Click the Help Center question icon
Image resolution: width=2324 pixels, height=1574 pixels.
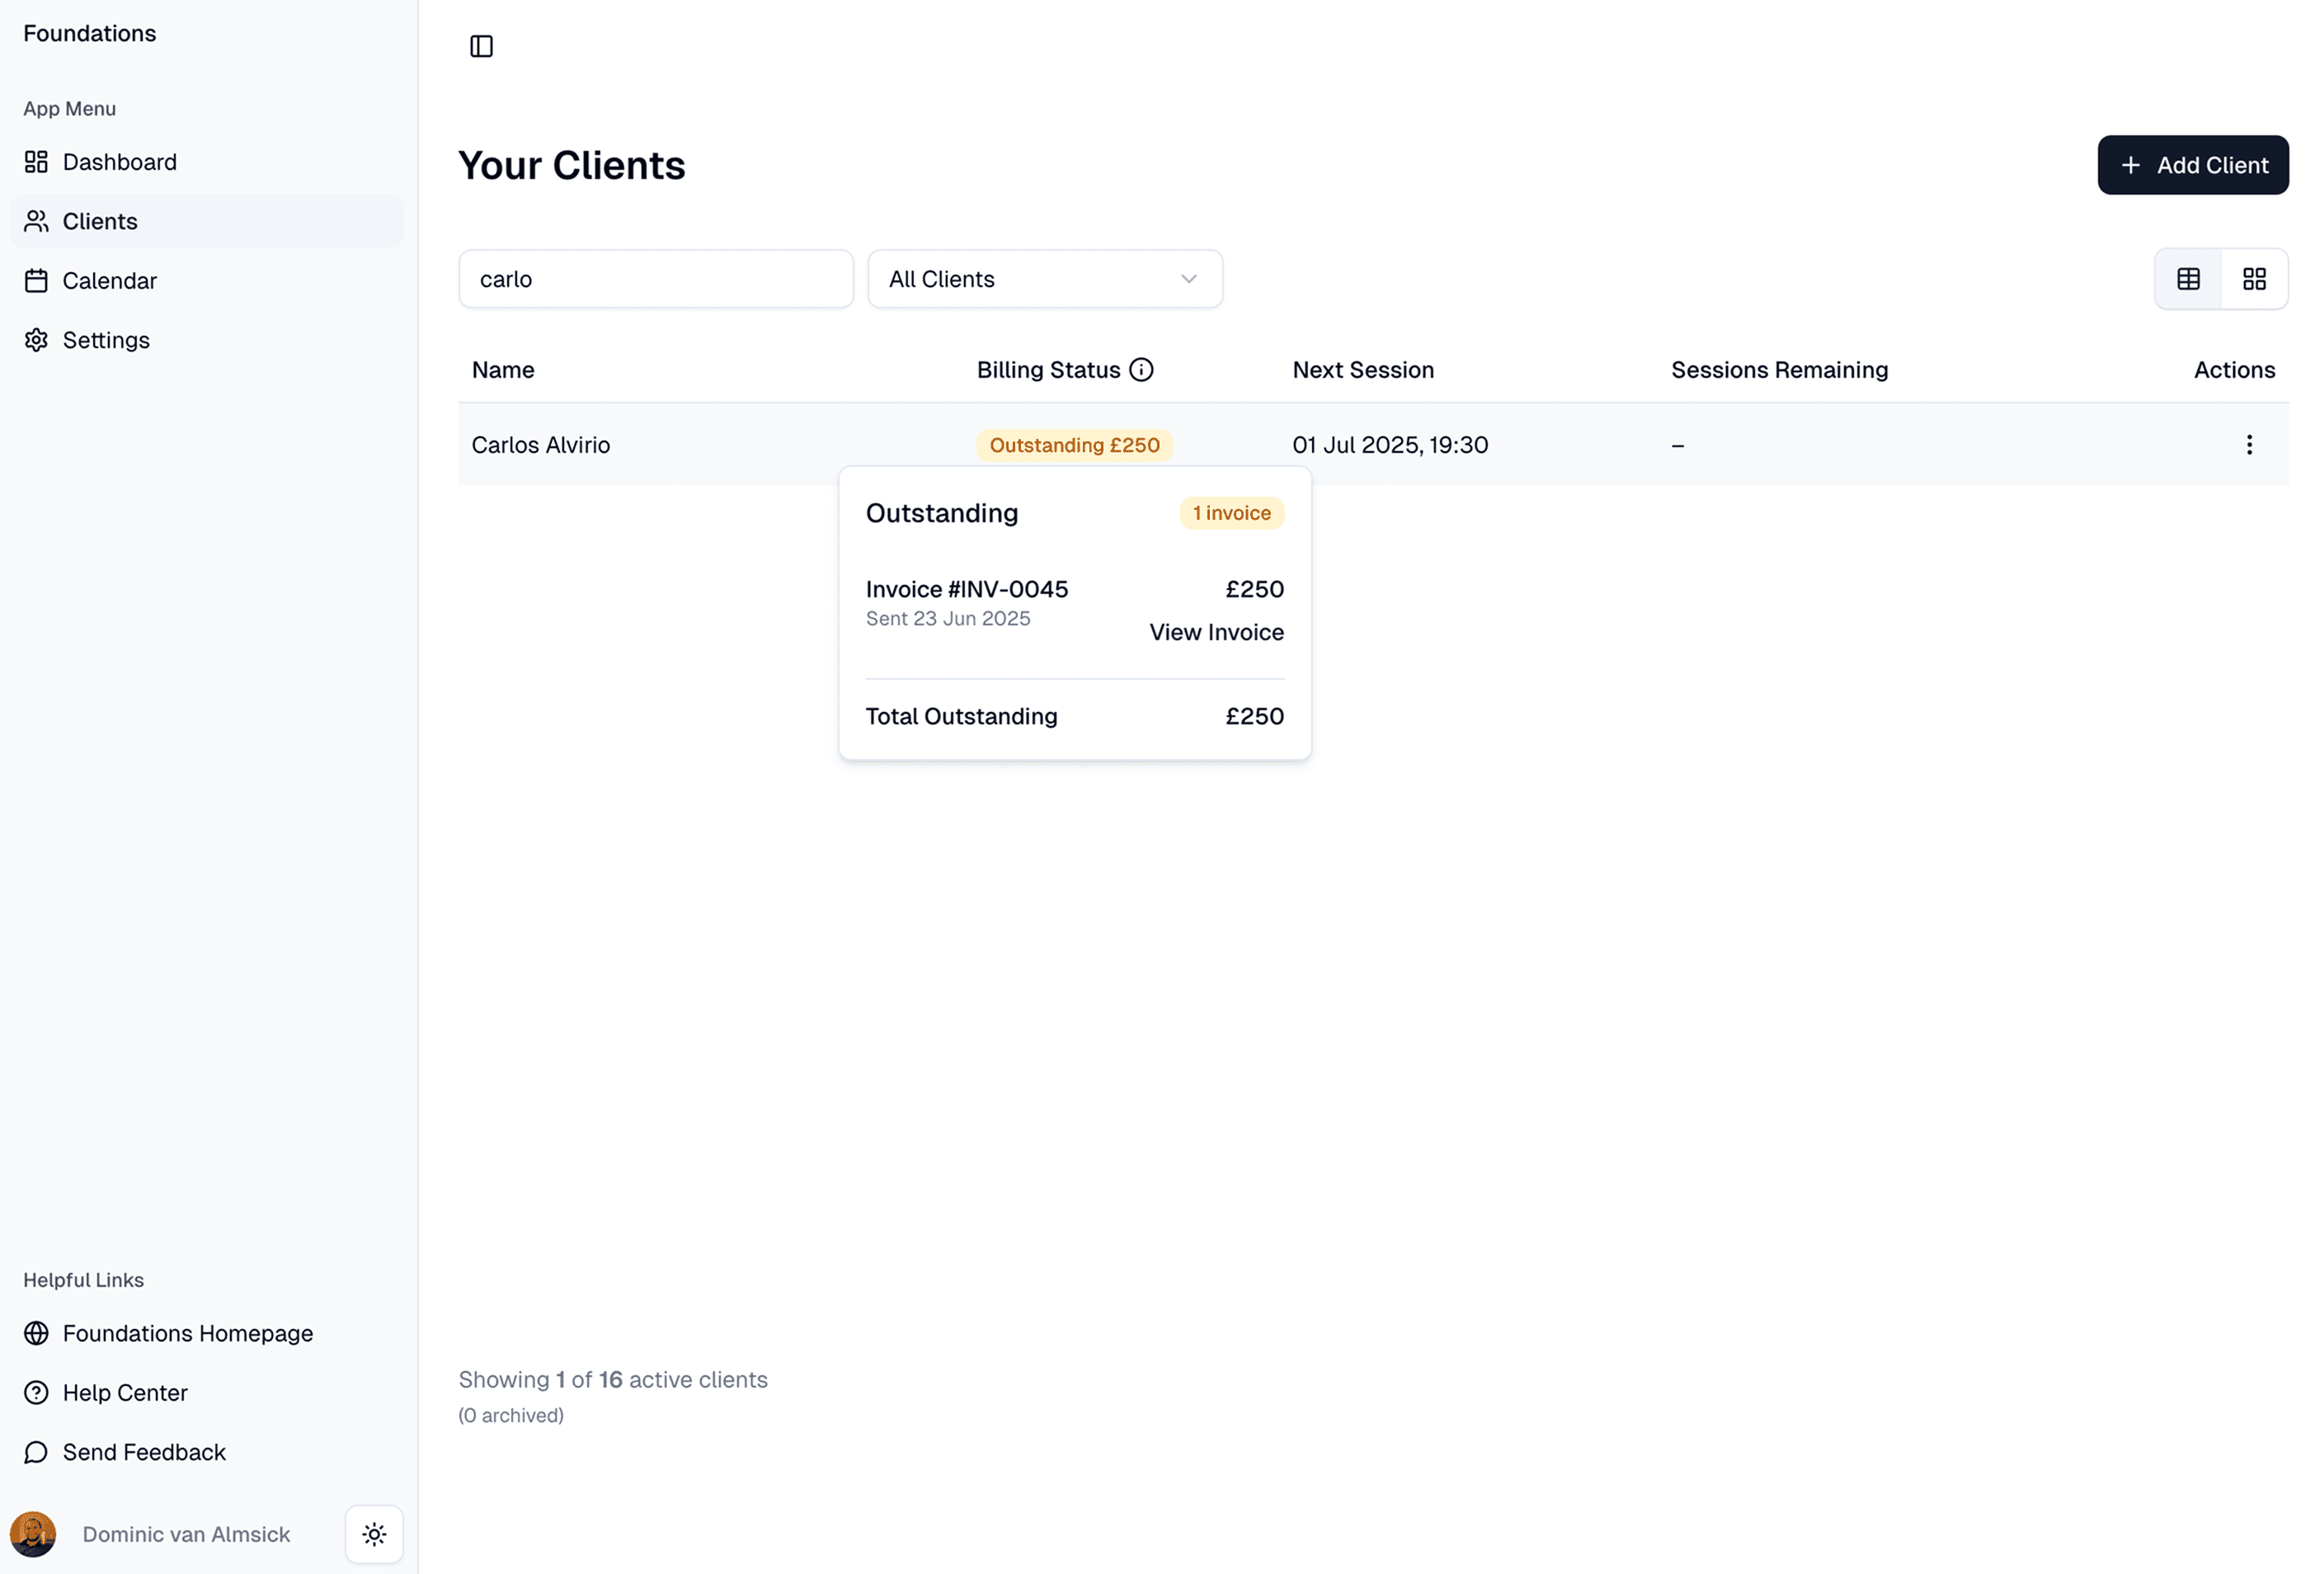(36, 1393)
